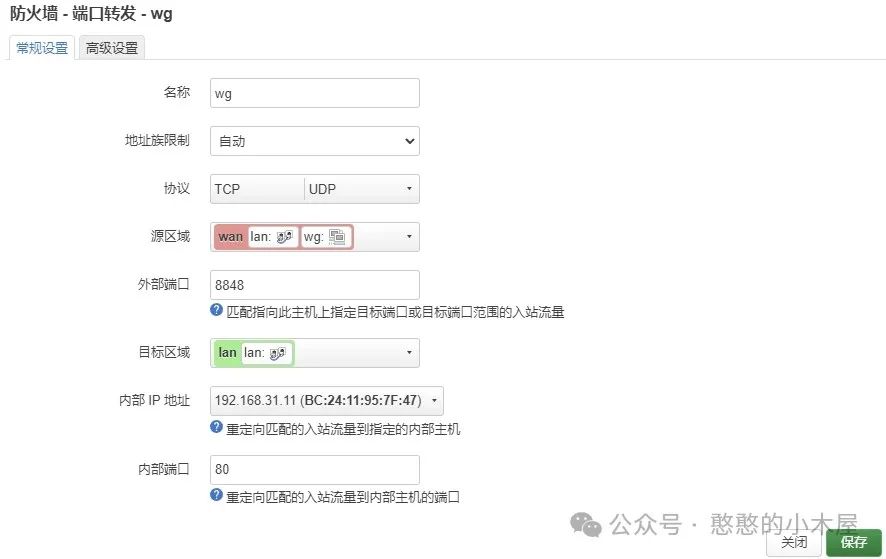Click the wg interface icon in 源区域
Viewport: 886px width, 559px height.
[x=337, y=237]
